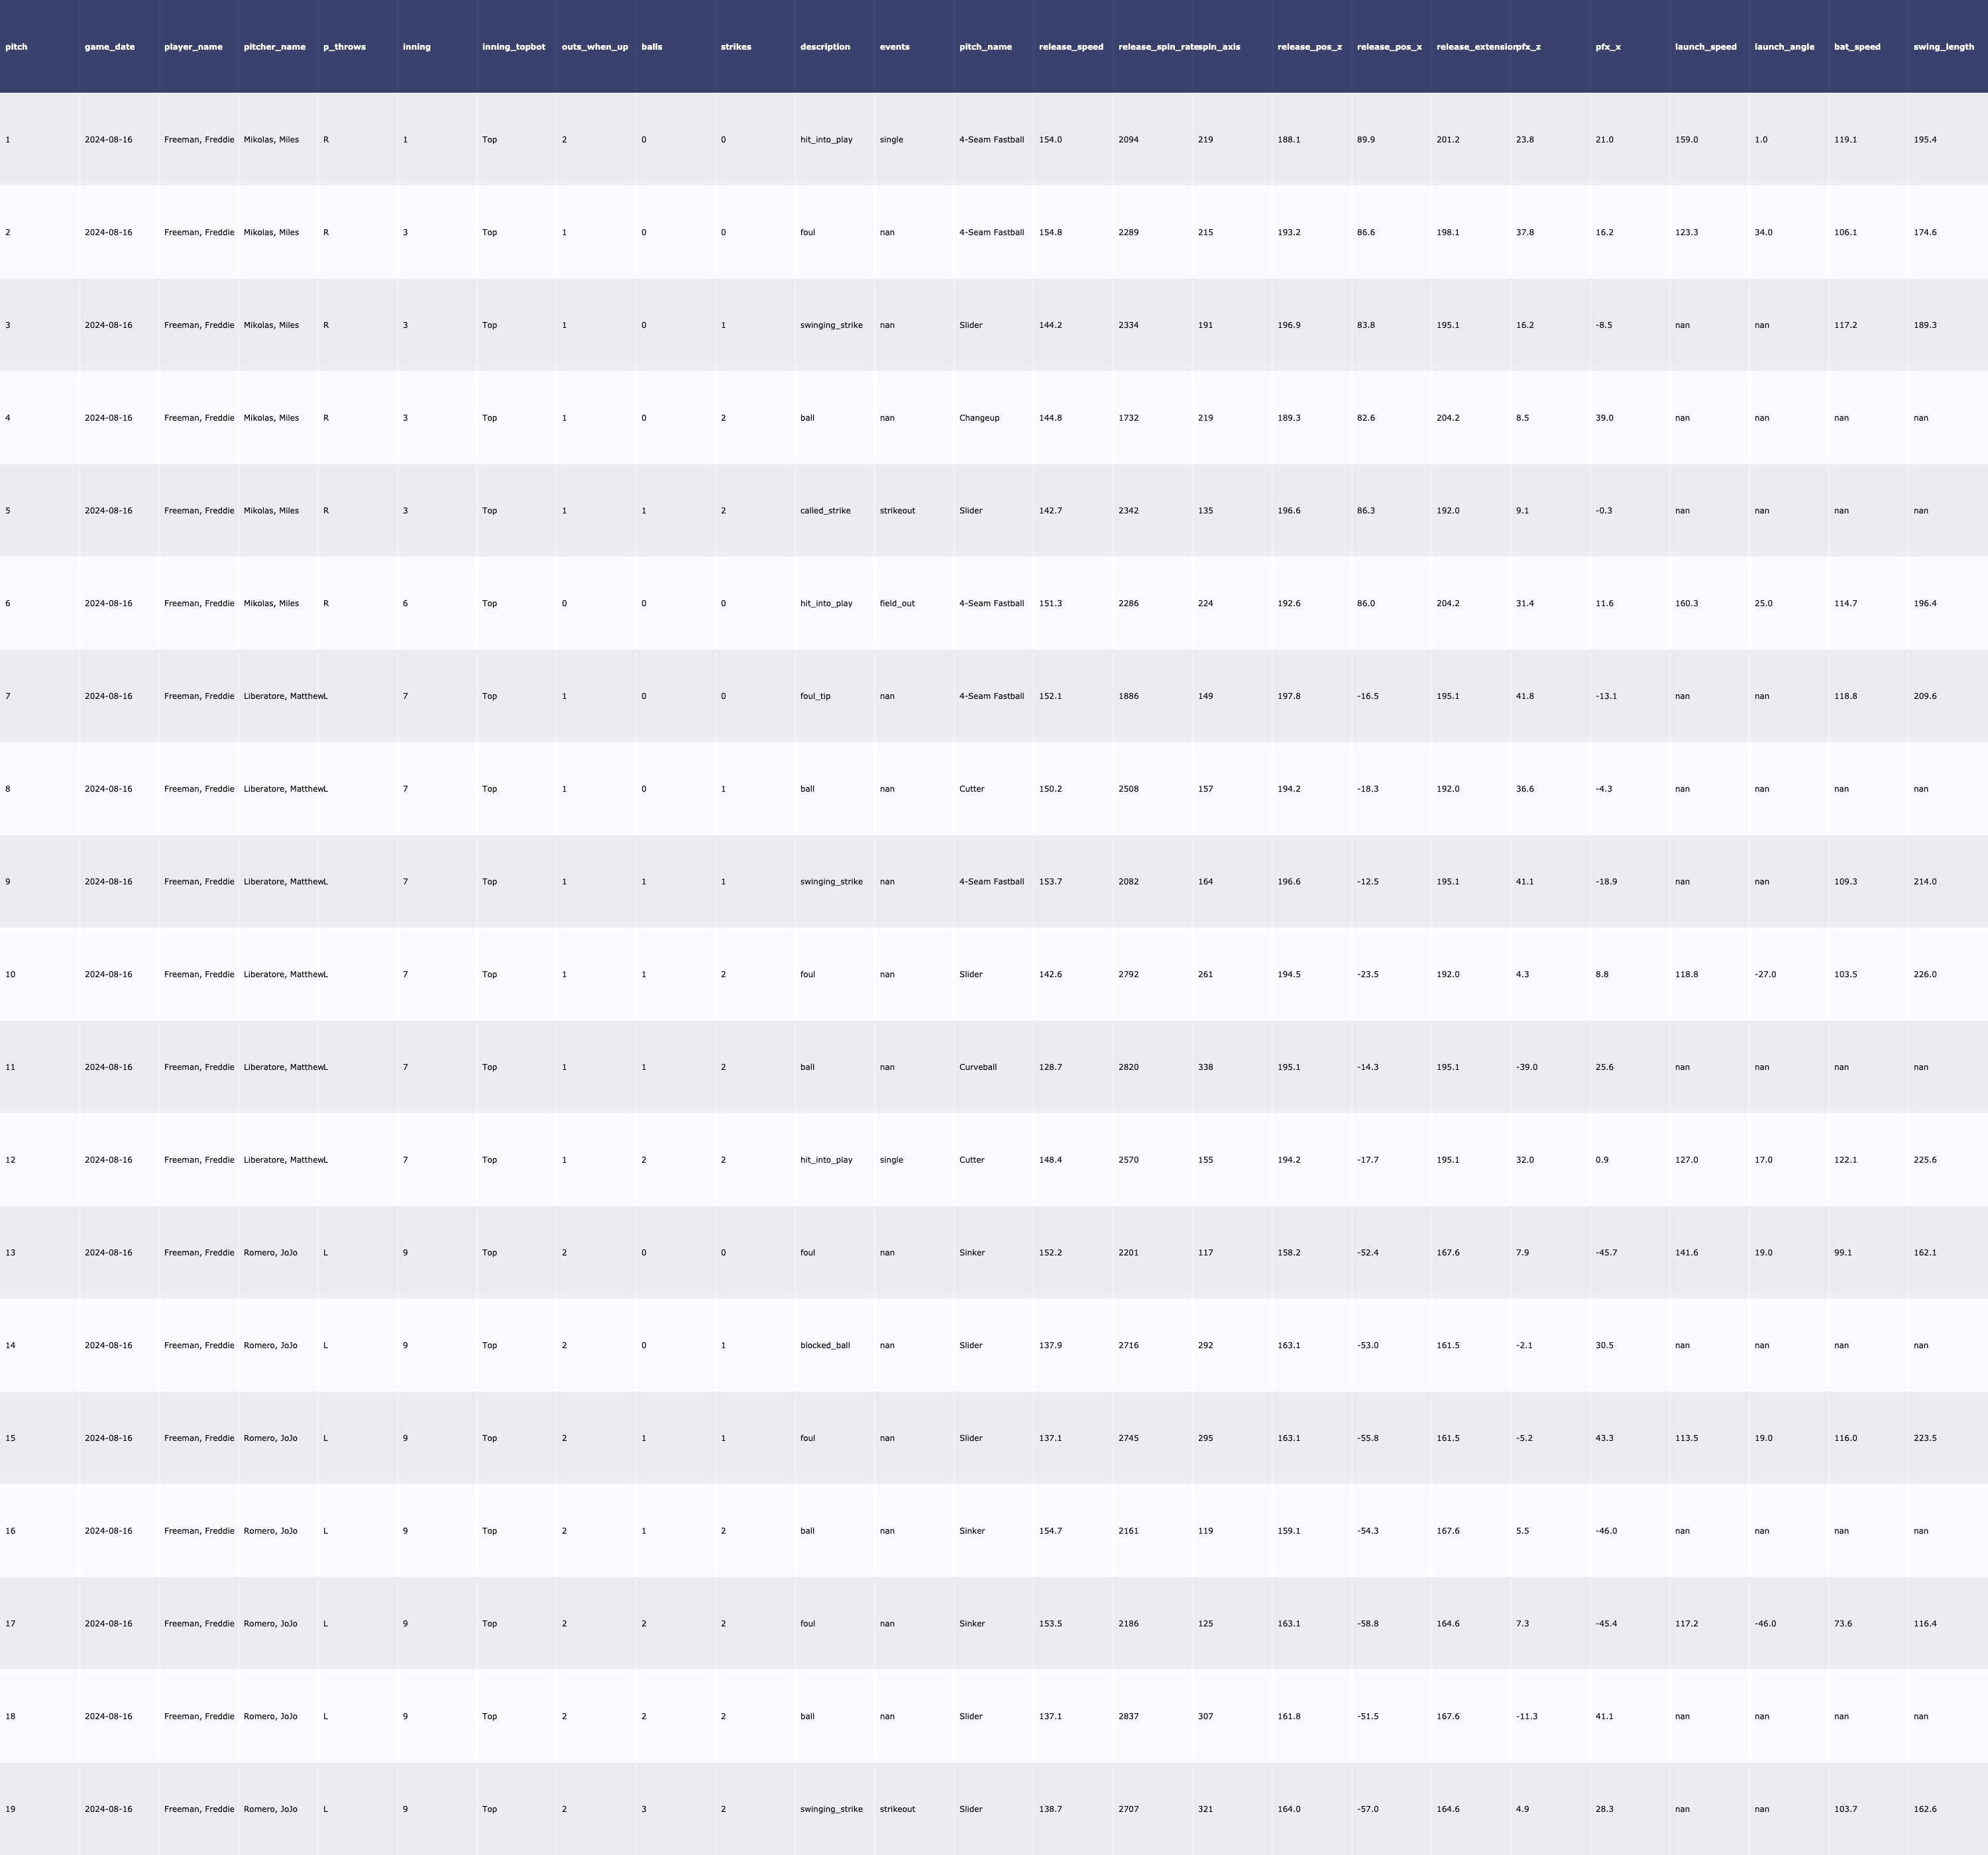Viewport: 1988px width, 1855px height.
Task: Click the called_strike description cell
Action: (x=825, y=511)
